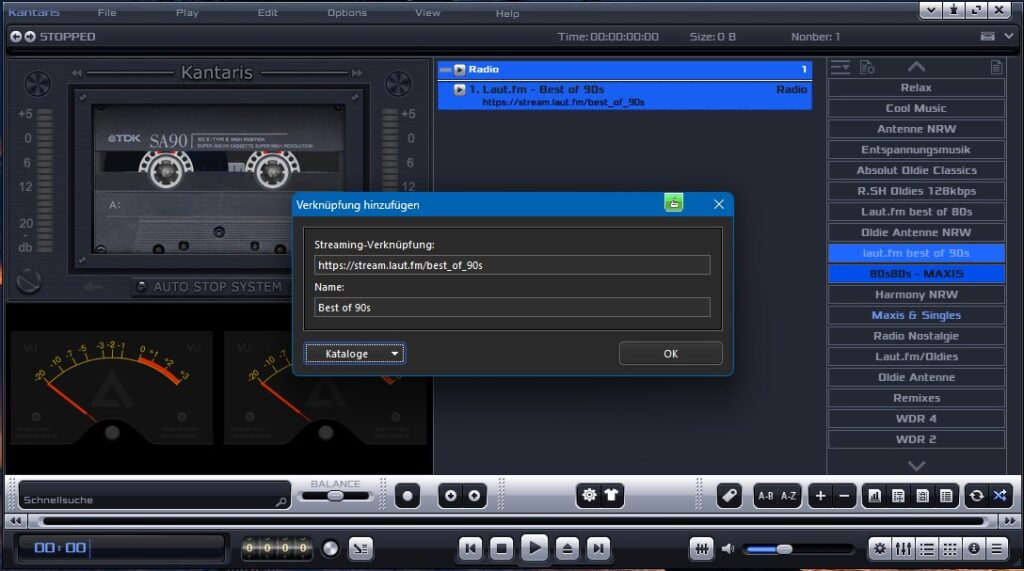The height and width of the screenshot is (571, 1024).
Task: Stop playback with the square Stop button
Action: (x=502, y=549)
